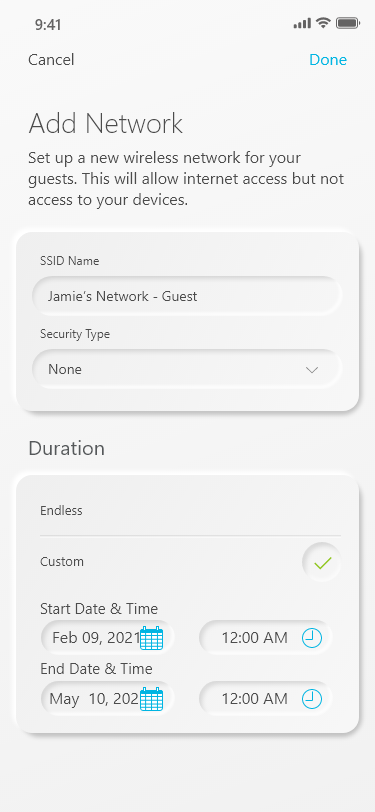This screenshot has width=375, height=812.
Task: Open the Feb 09, 2021 start date picker
Action: coord(107,638)
